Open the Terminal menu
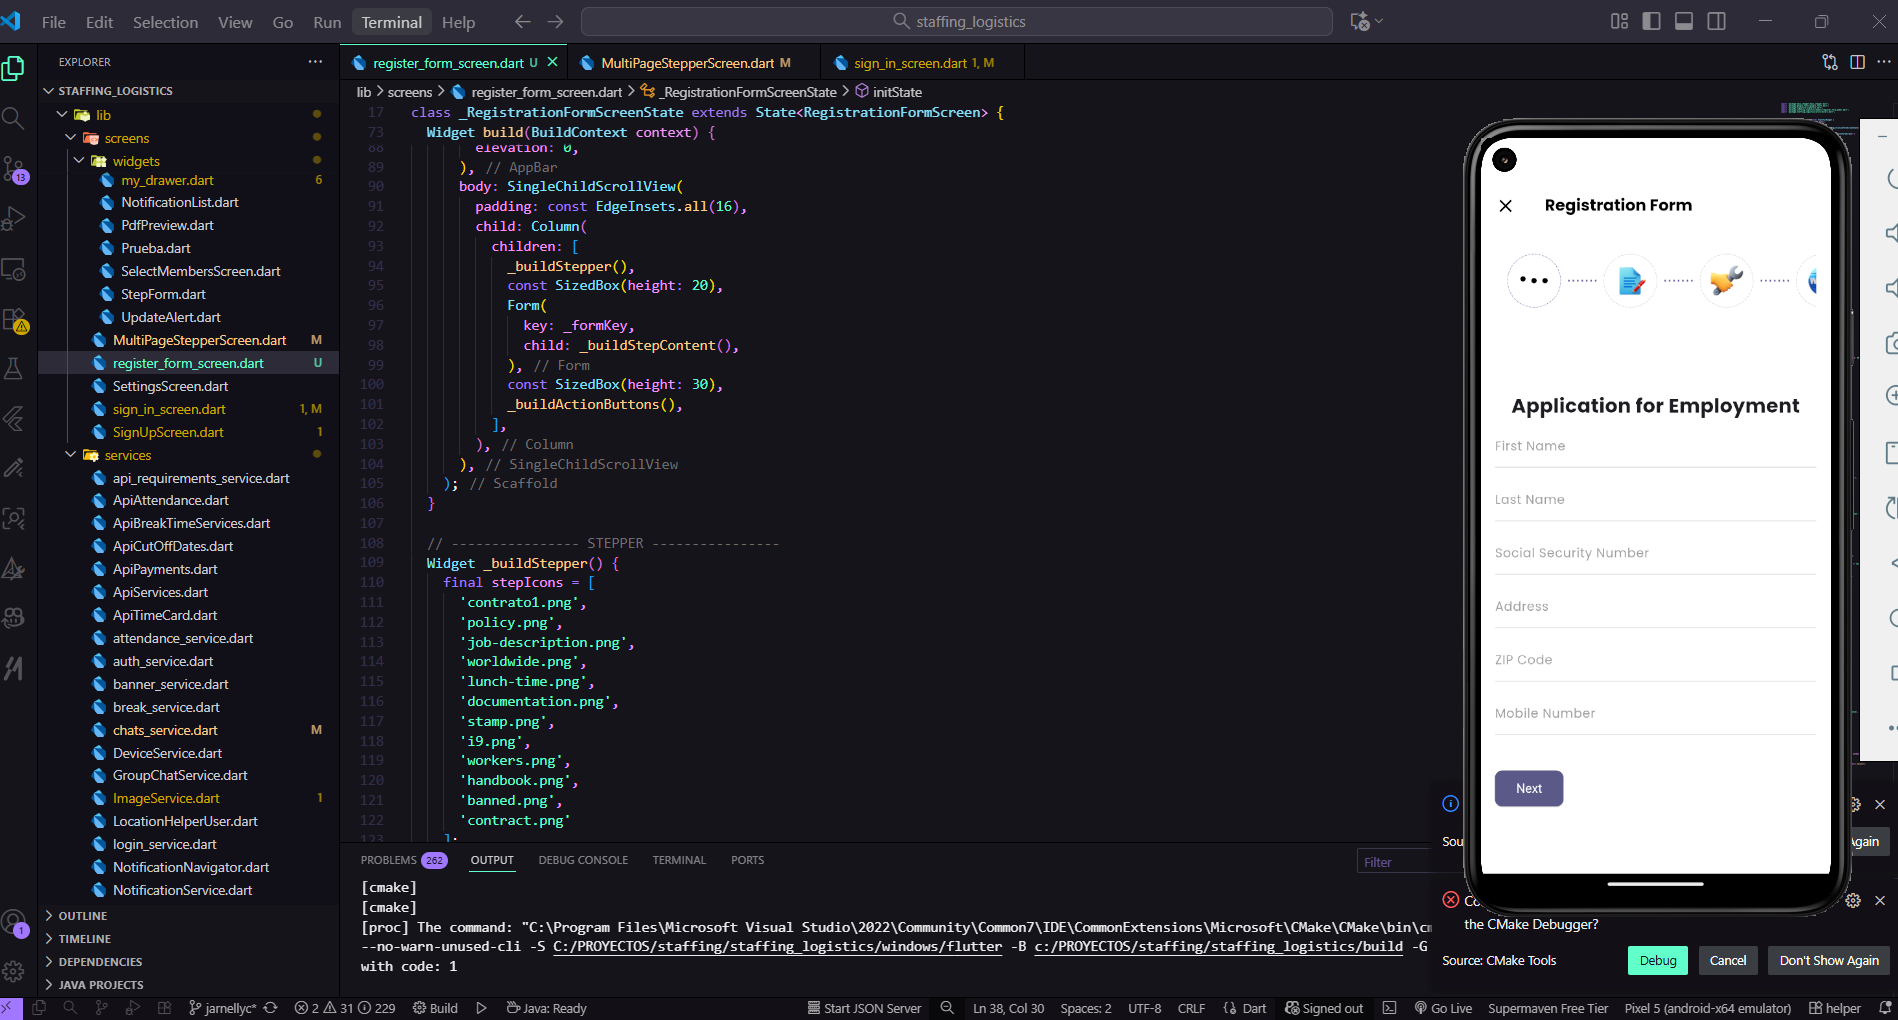 click(391, 22)
